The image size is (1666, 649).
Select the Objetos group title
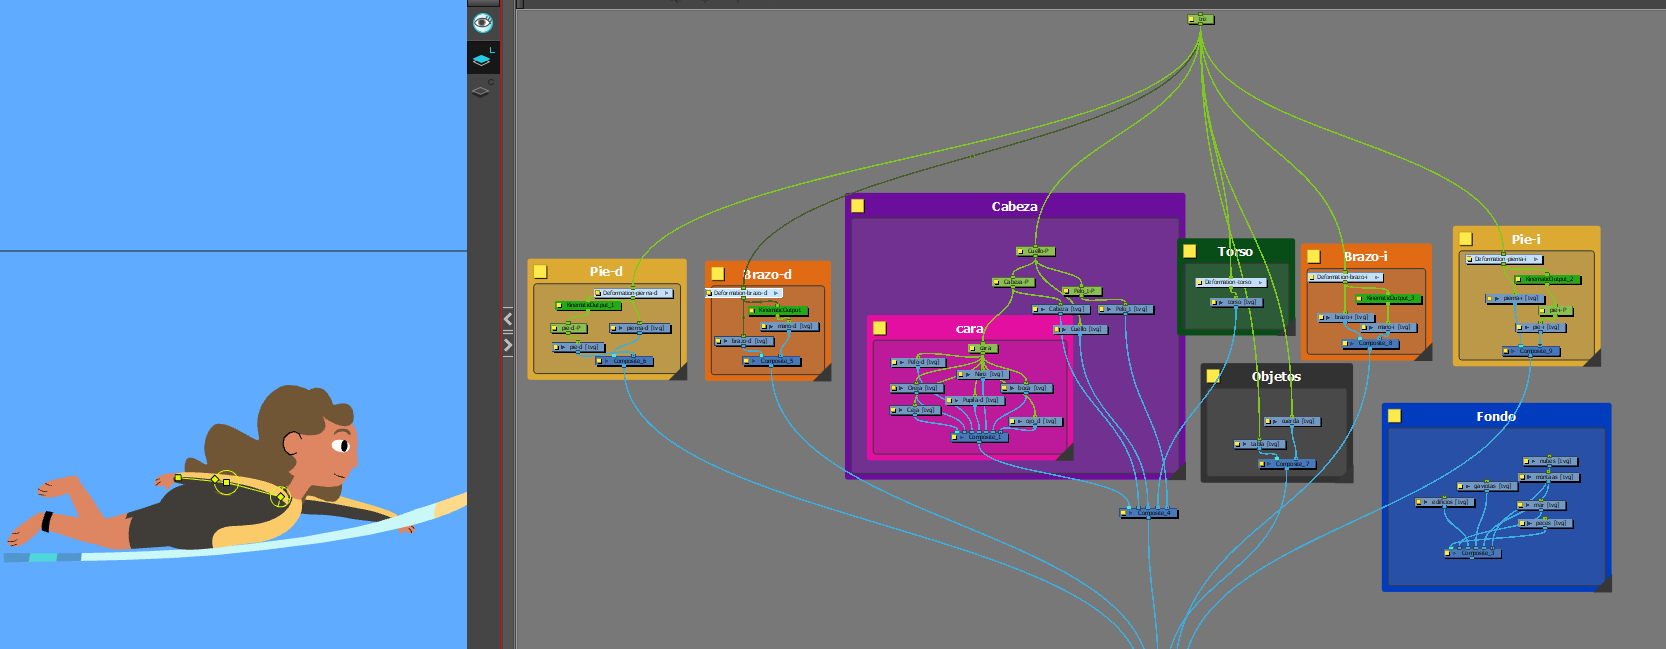[x=1276, y=377]
